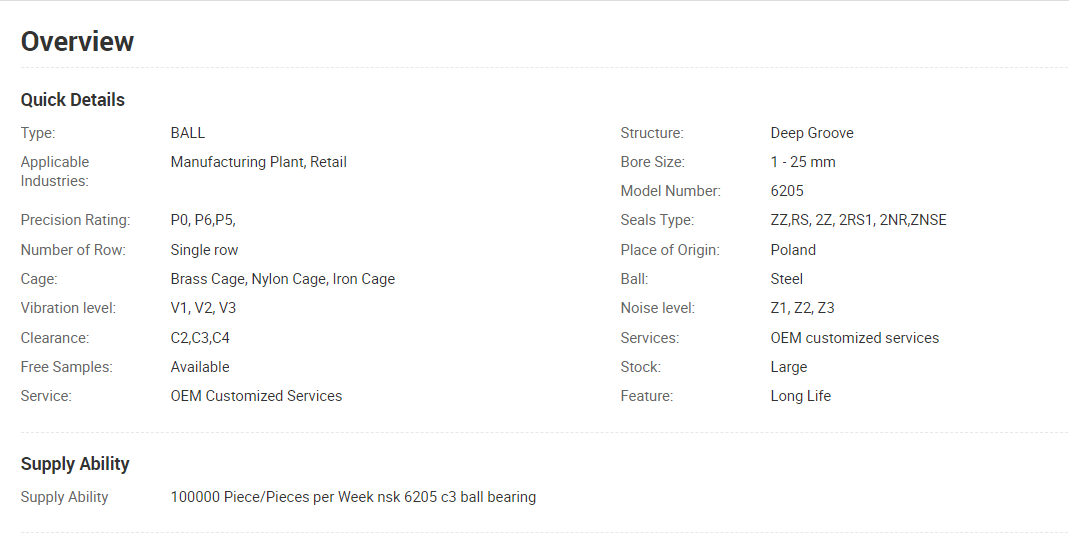Click the Supply Ability section heading
Image resolution: width=1069 pixels, height=534 pixels.
(x=75, y=464)
